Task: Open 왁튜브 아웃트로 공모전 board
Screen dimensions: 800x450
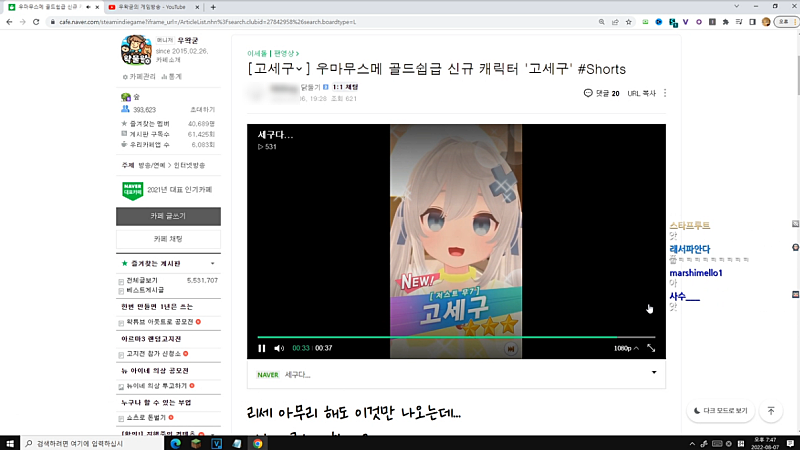Action: [160, 322]
